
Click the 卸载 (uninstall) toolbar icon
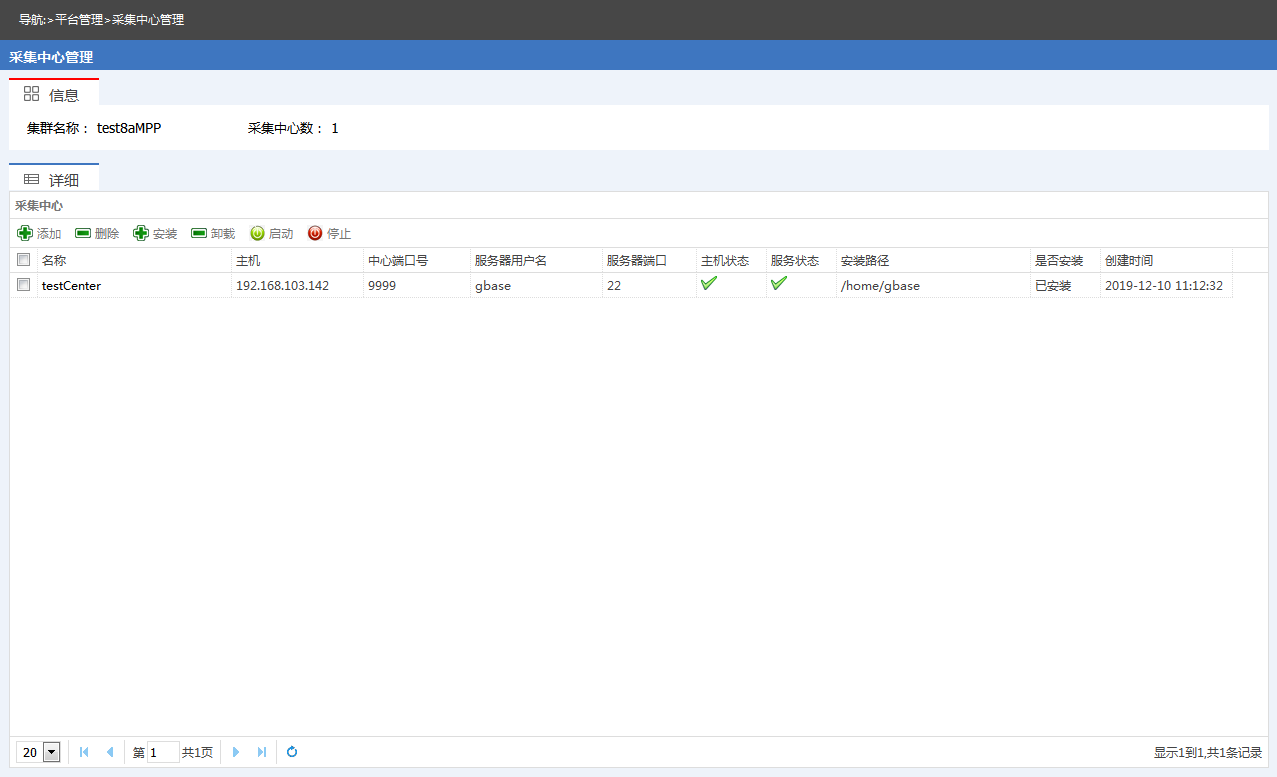(x=199, y=233)
